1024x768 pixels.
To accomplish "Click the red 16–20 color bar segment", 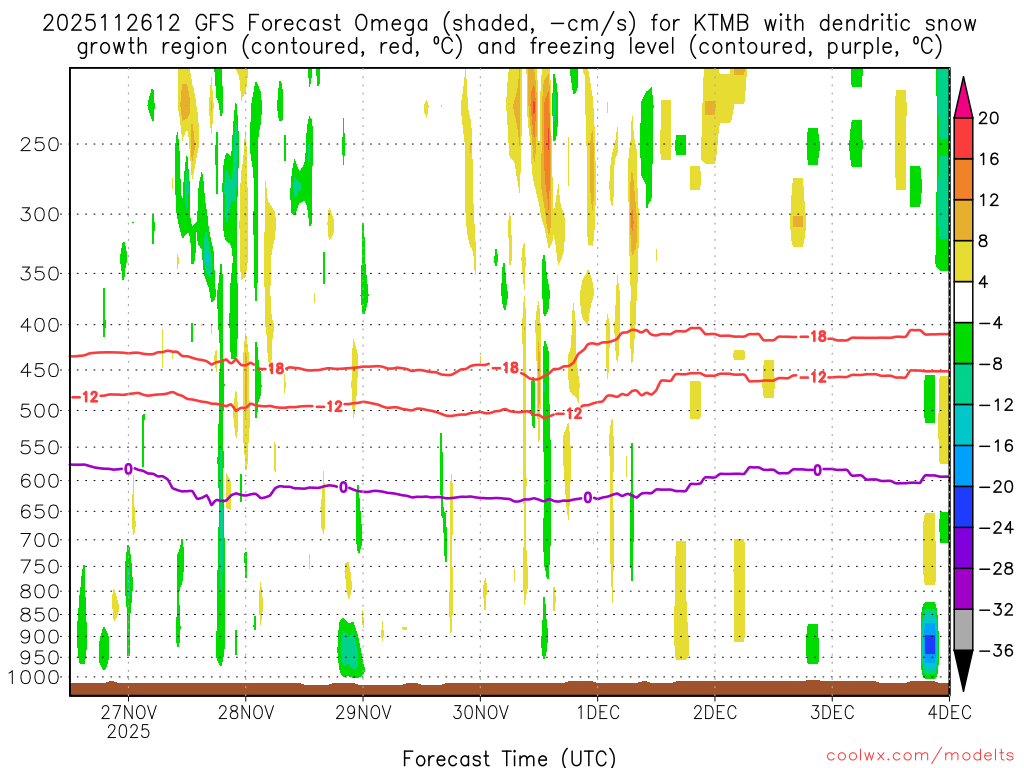I will click(963, 138).
